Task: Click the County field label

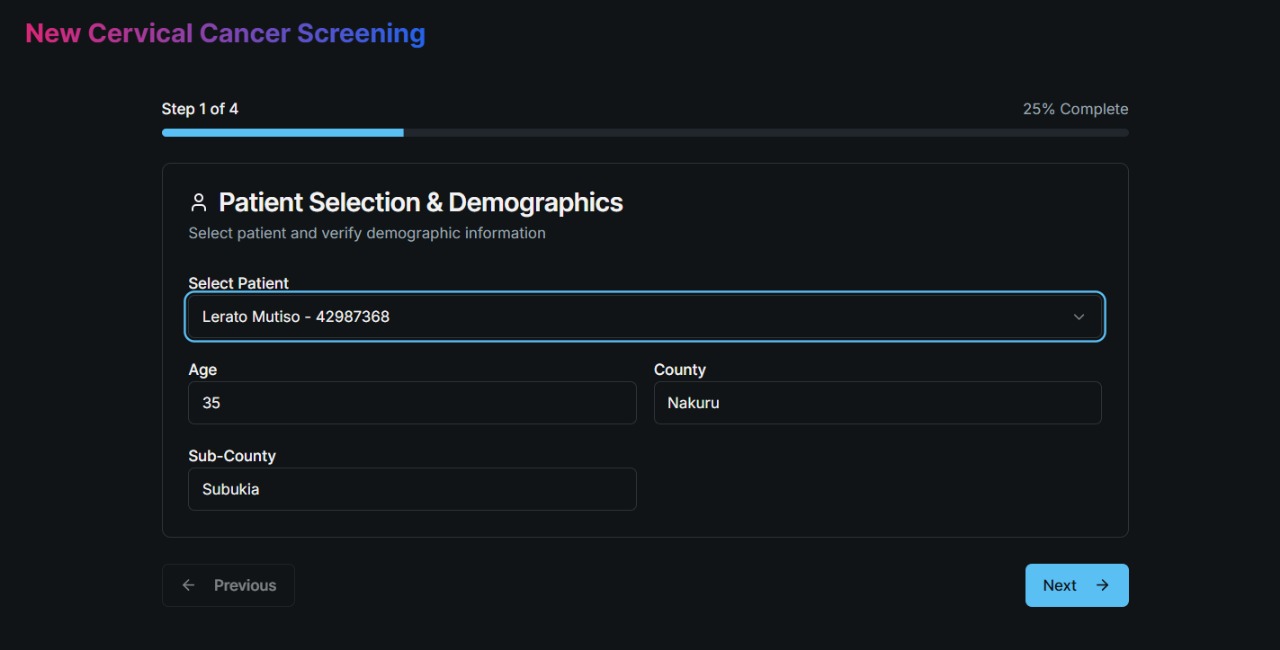Action: [x=679, y=370]
